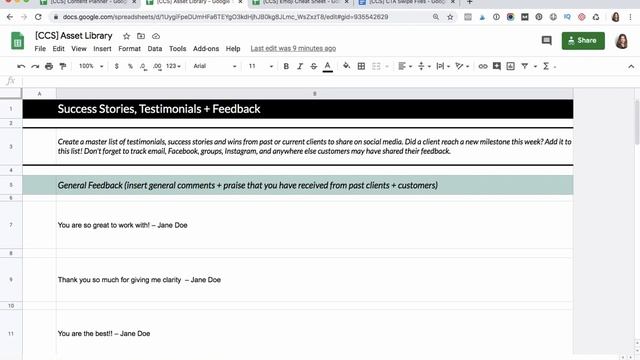The width and height of the screenshot is (640, 360).
Task: Format as currency with dollar icon
Action: [117, 66]
